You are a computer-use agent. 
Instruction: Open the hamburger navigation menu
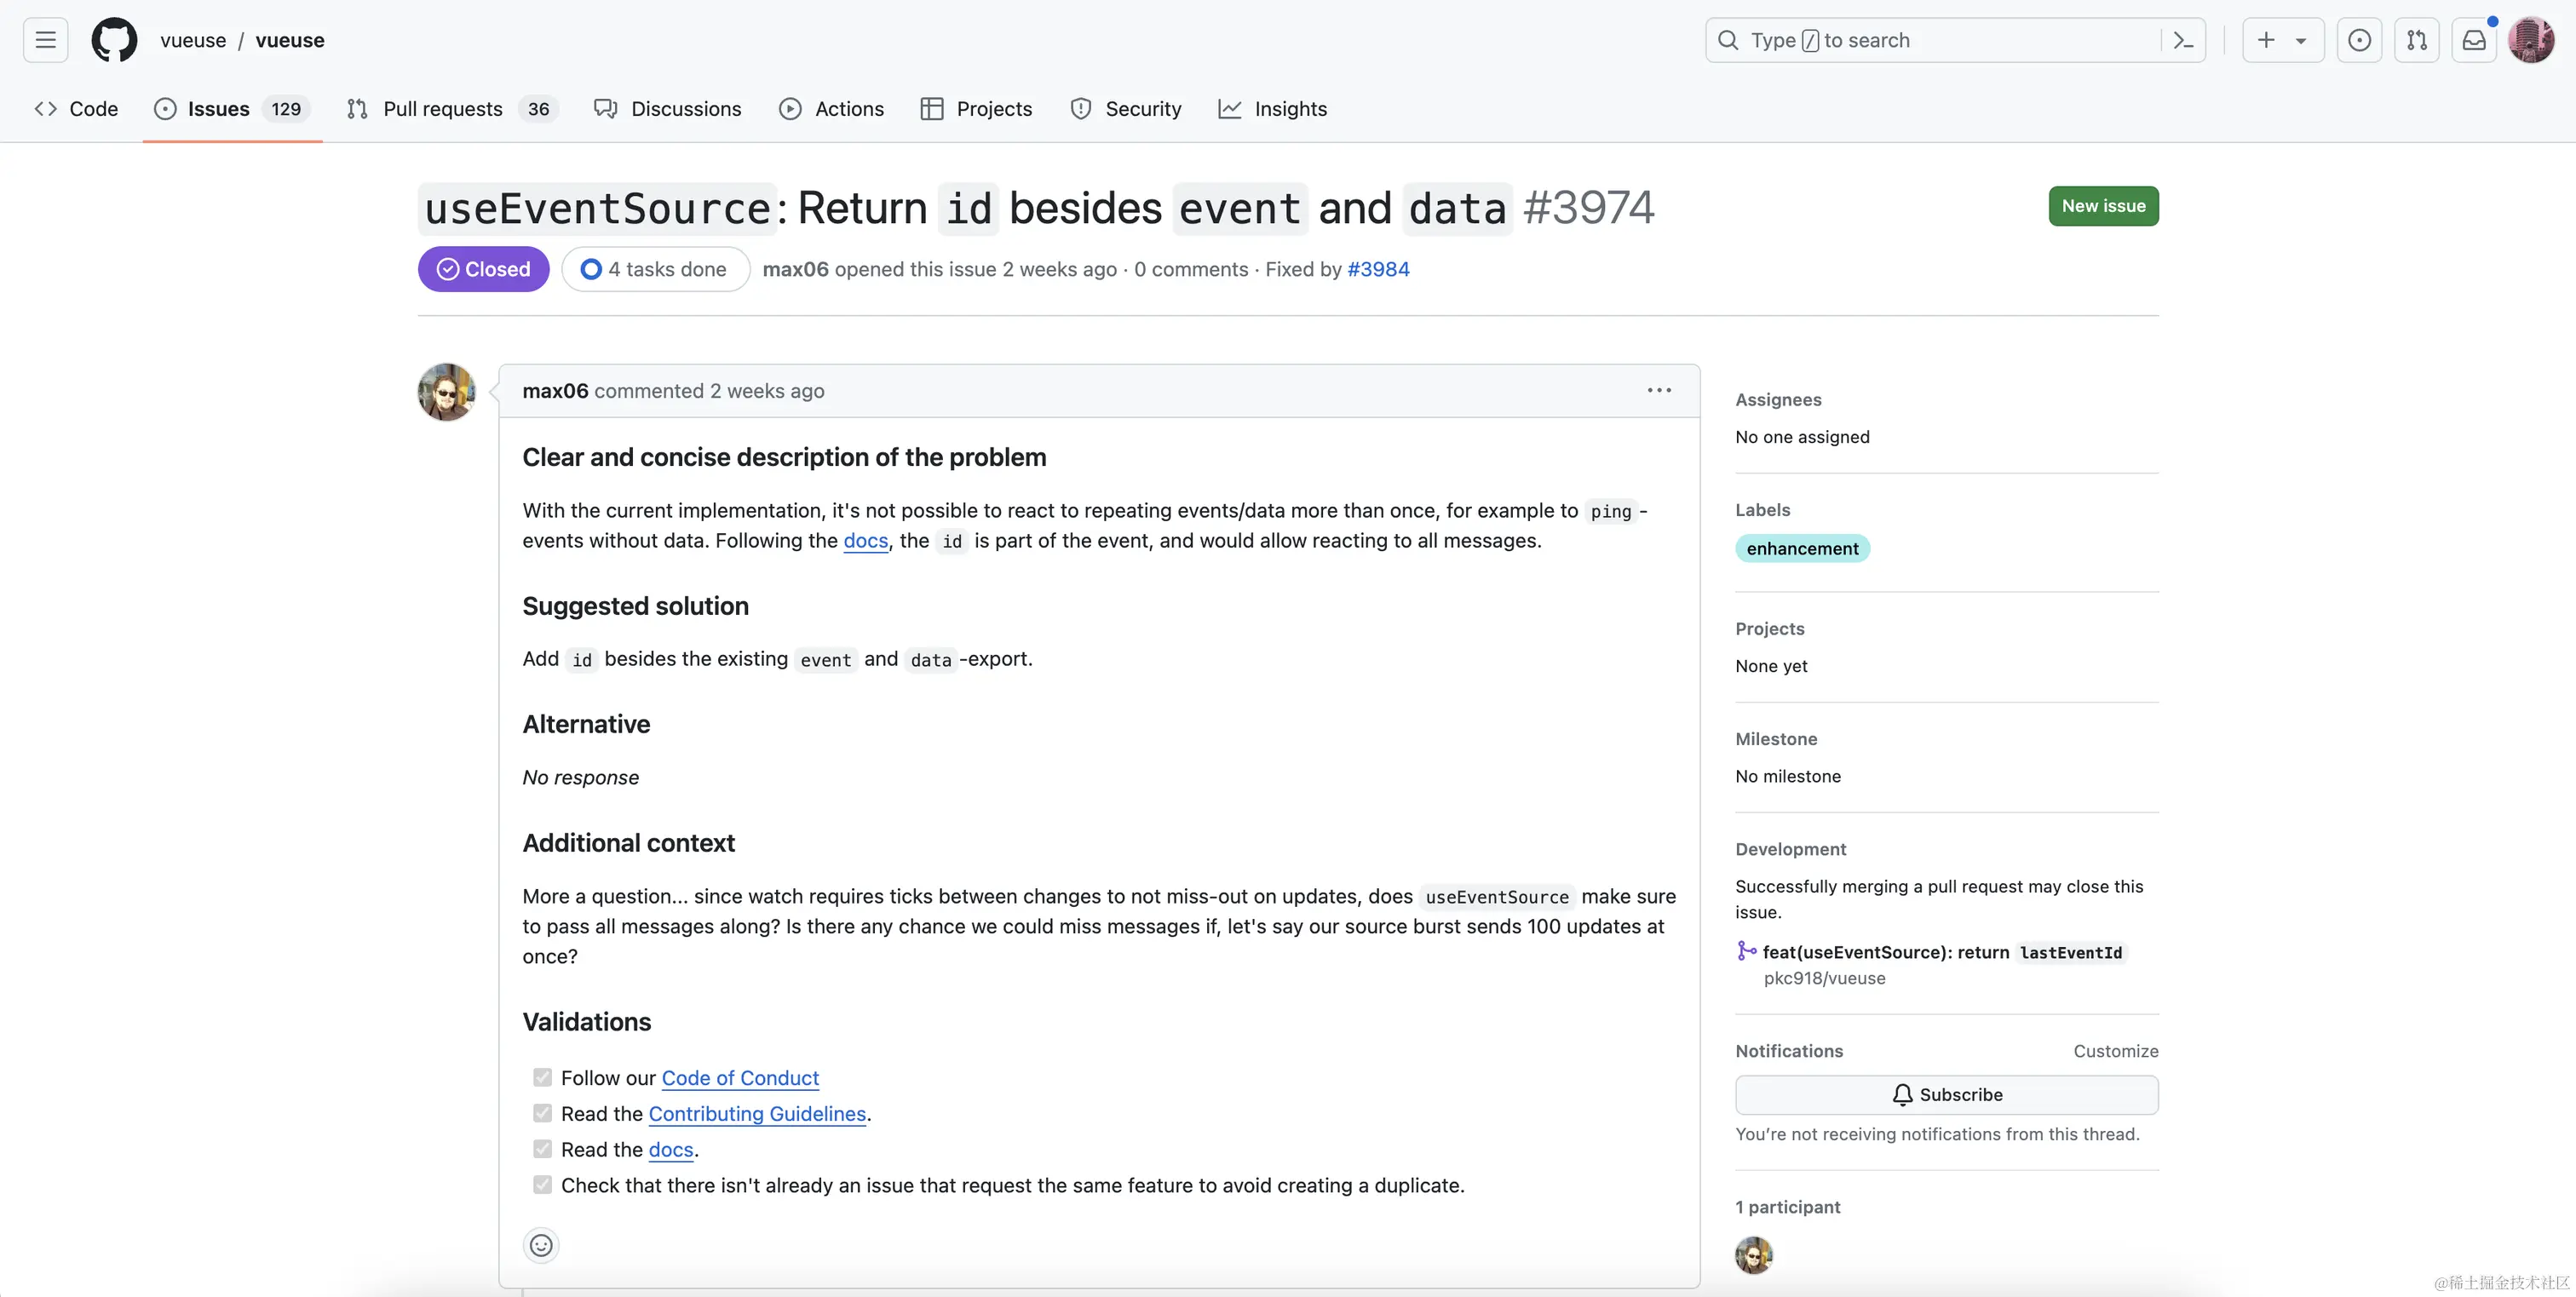tap(45, 40)
